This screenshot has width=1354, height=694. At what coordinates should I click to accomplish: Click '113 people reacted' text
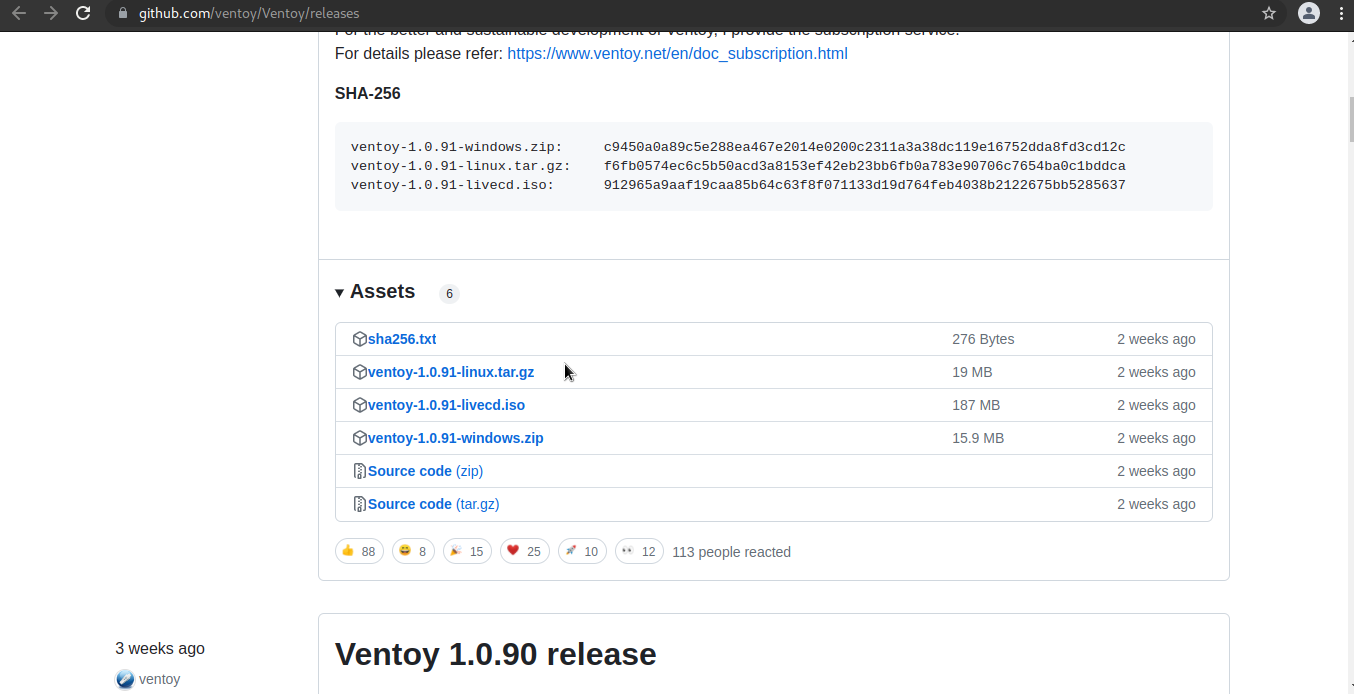pos(731,552)
